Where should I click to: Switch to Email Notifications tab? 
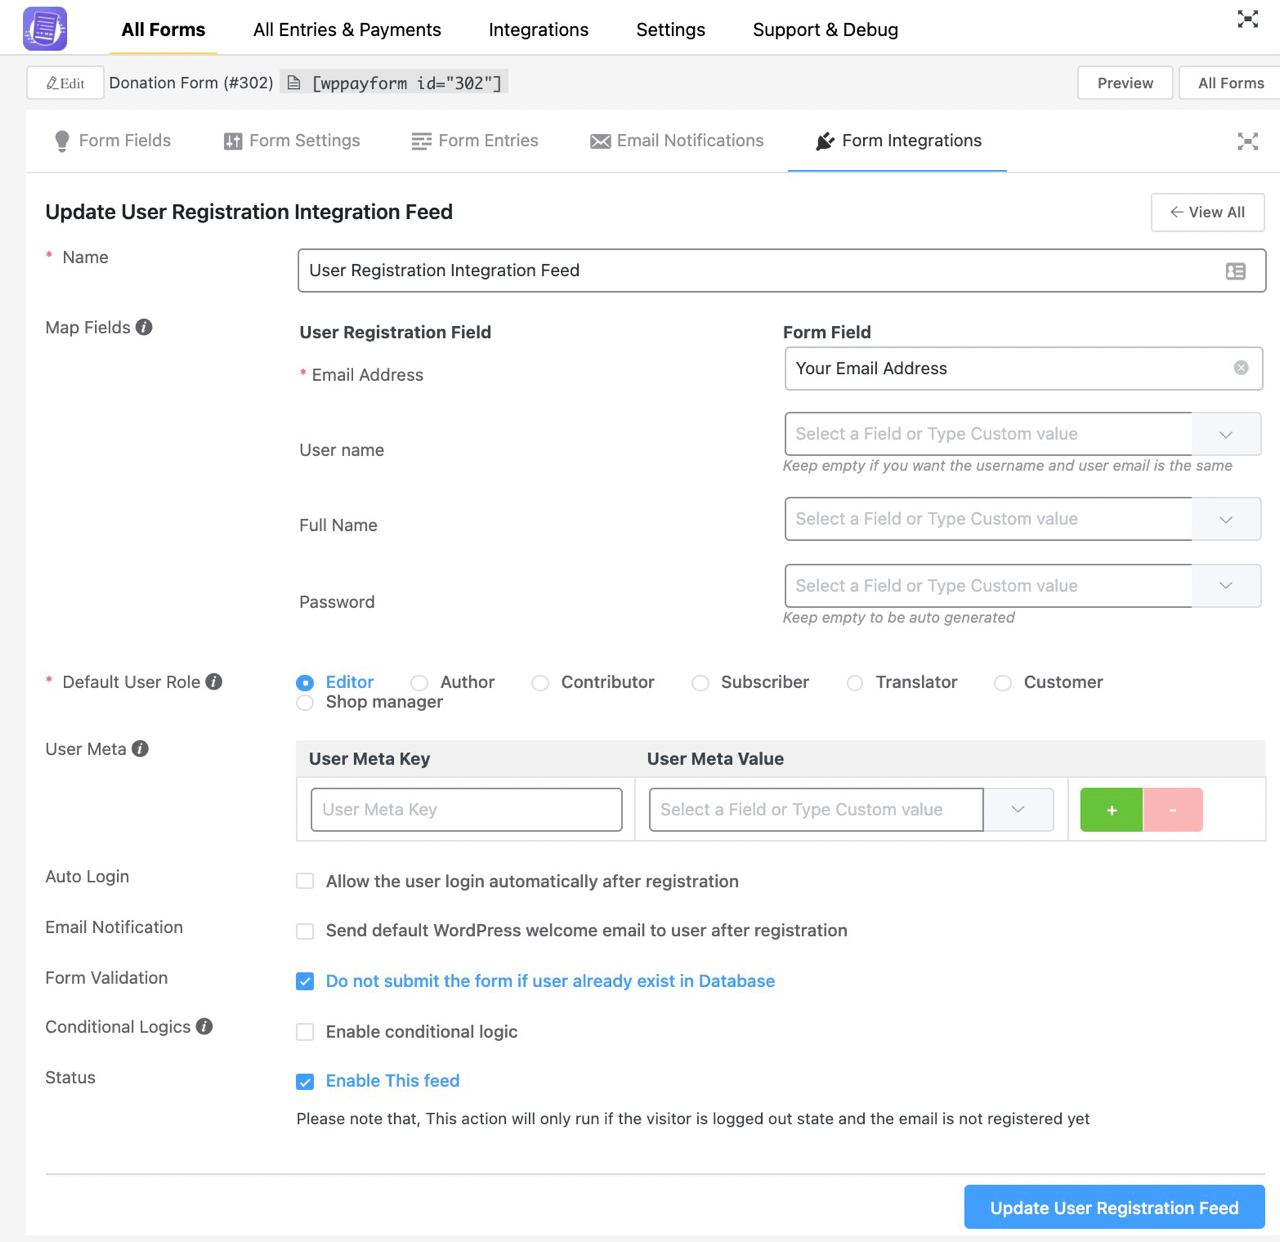click(677, 141)
